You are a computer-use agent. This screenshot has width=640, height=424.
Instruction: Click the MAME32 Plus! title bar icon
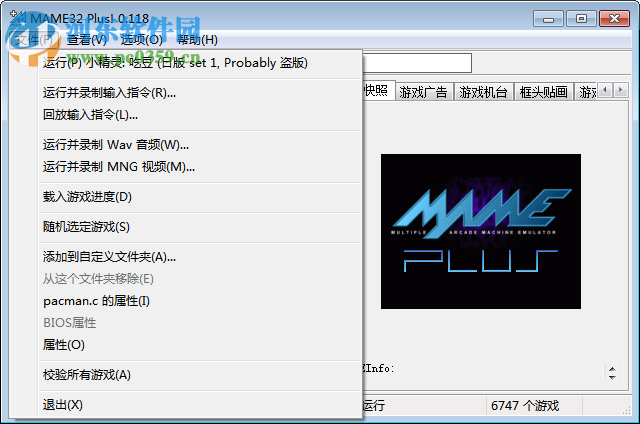coord(18,18)
